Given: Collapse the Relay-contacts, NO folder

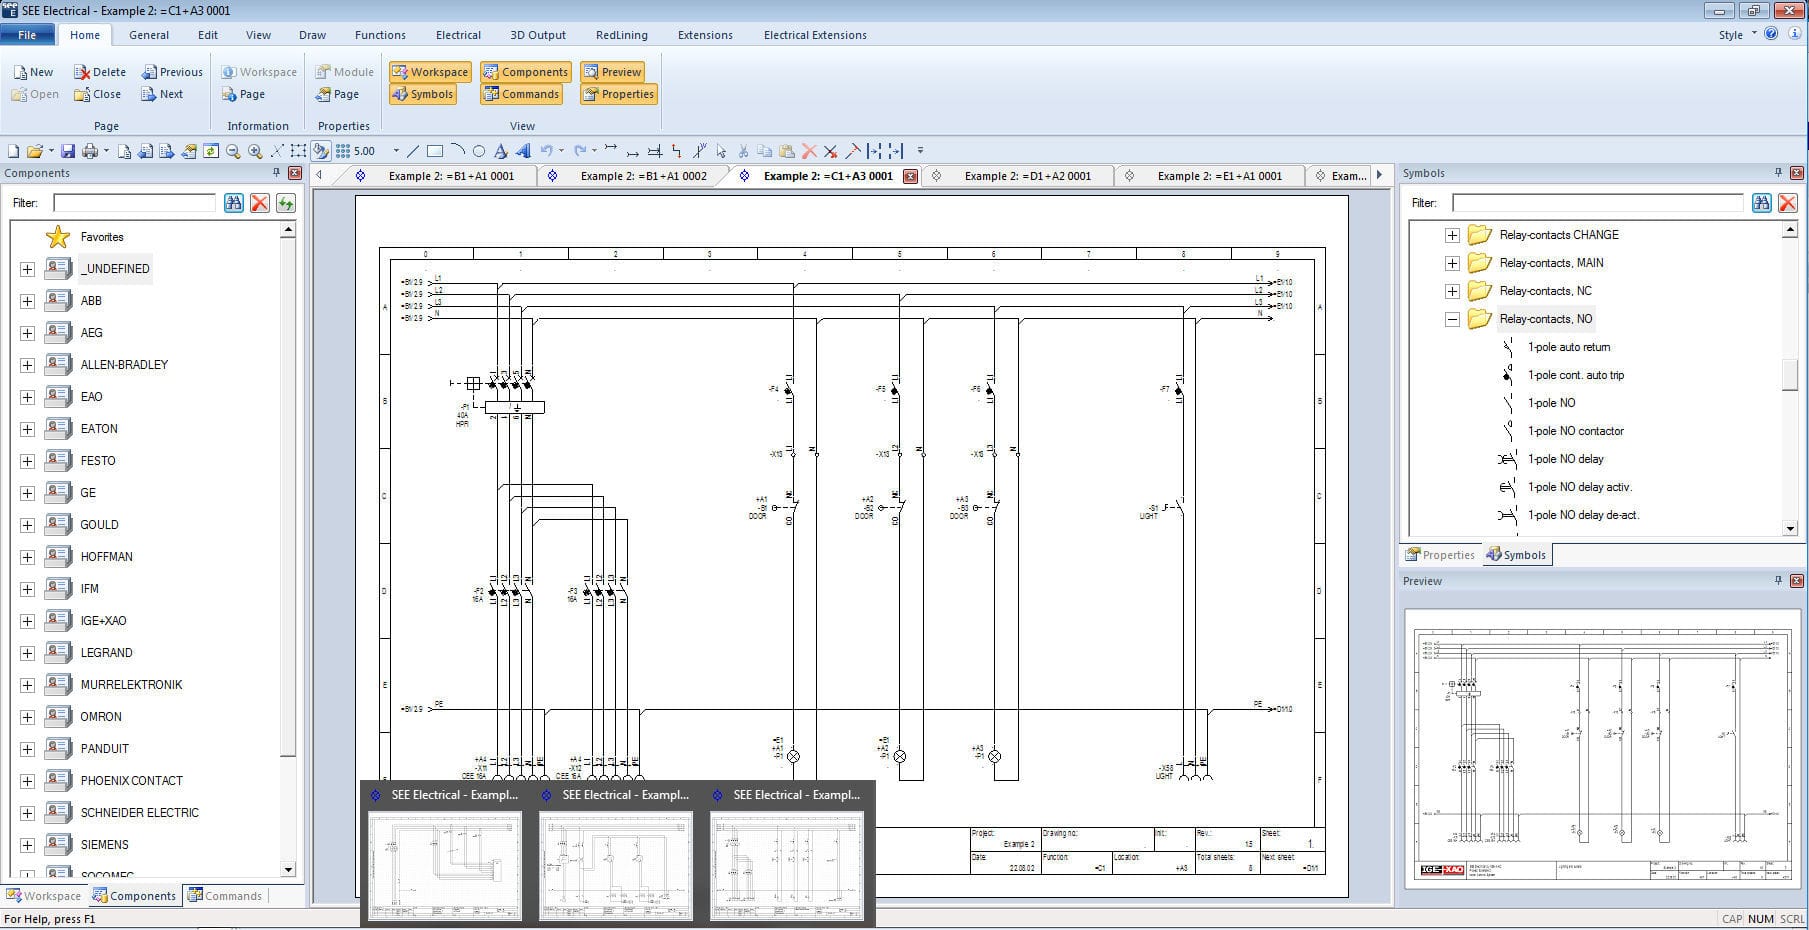Looking at the screenshot, I should [x=1452, y=319].
